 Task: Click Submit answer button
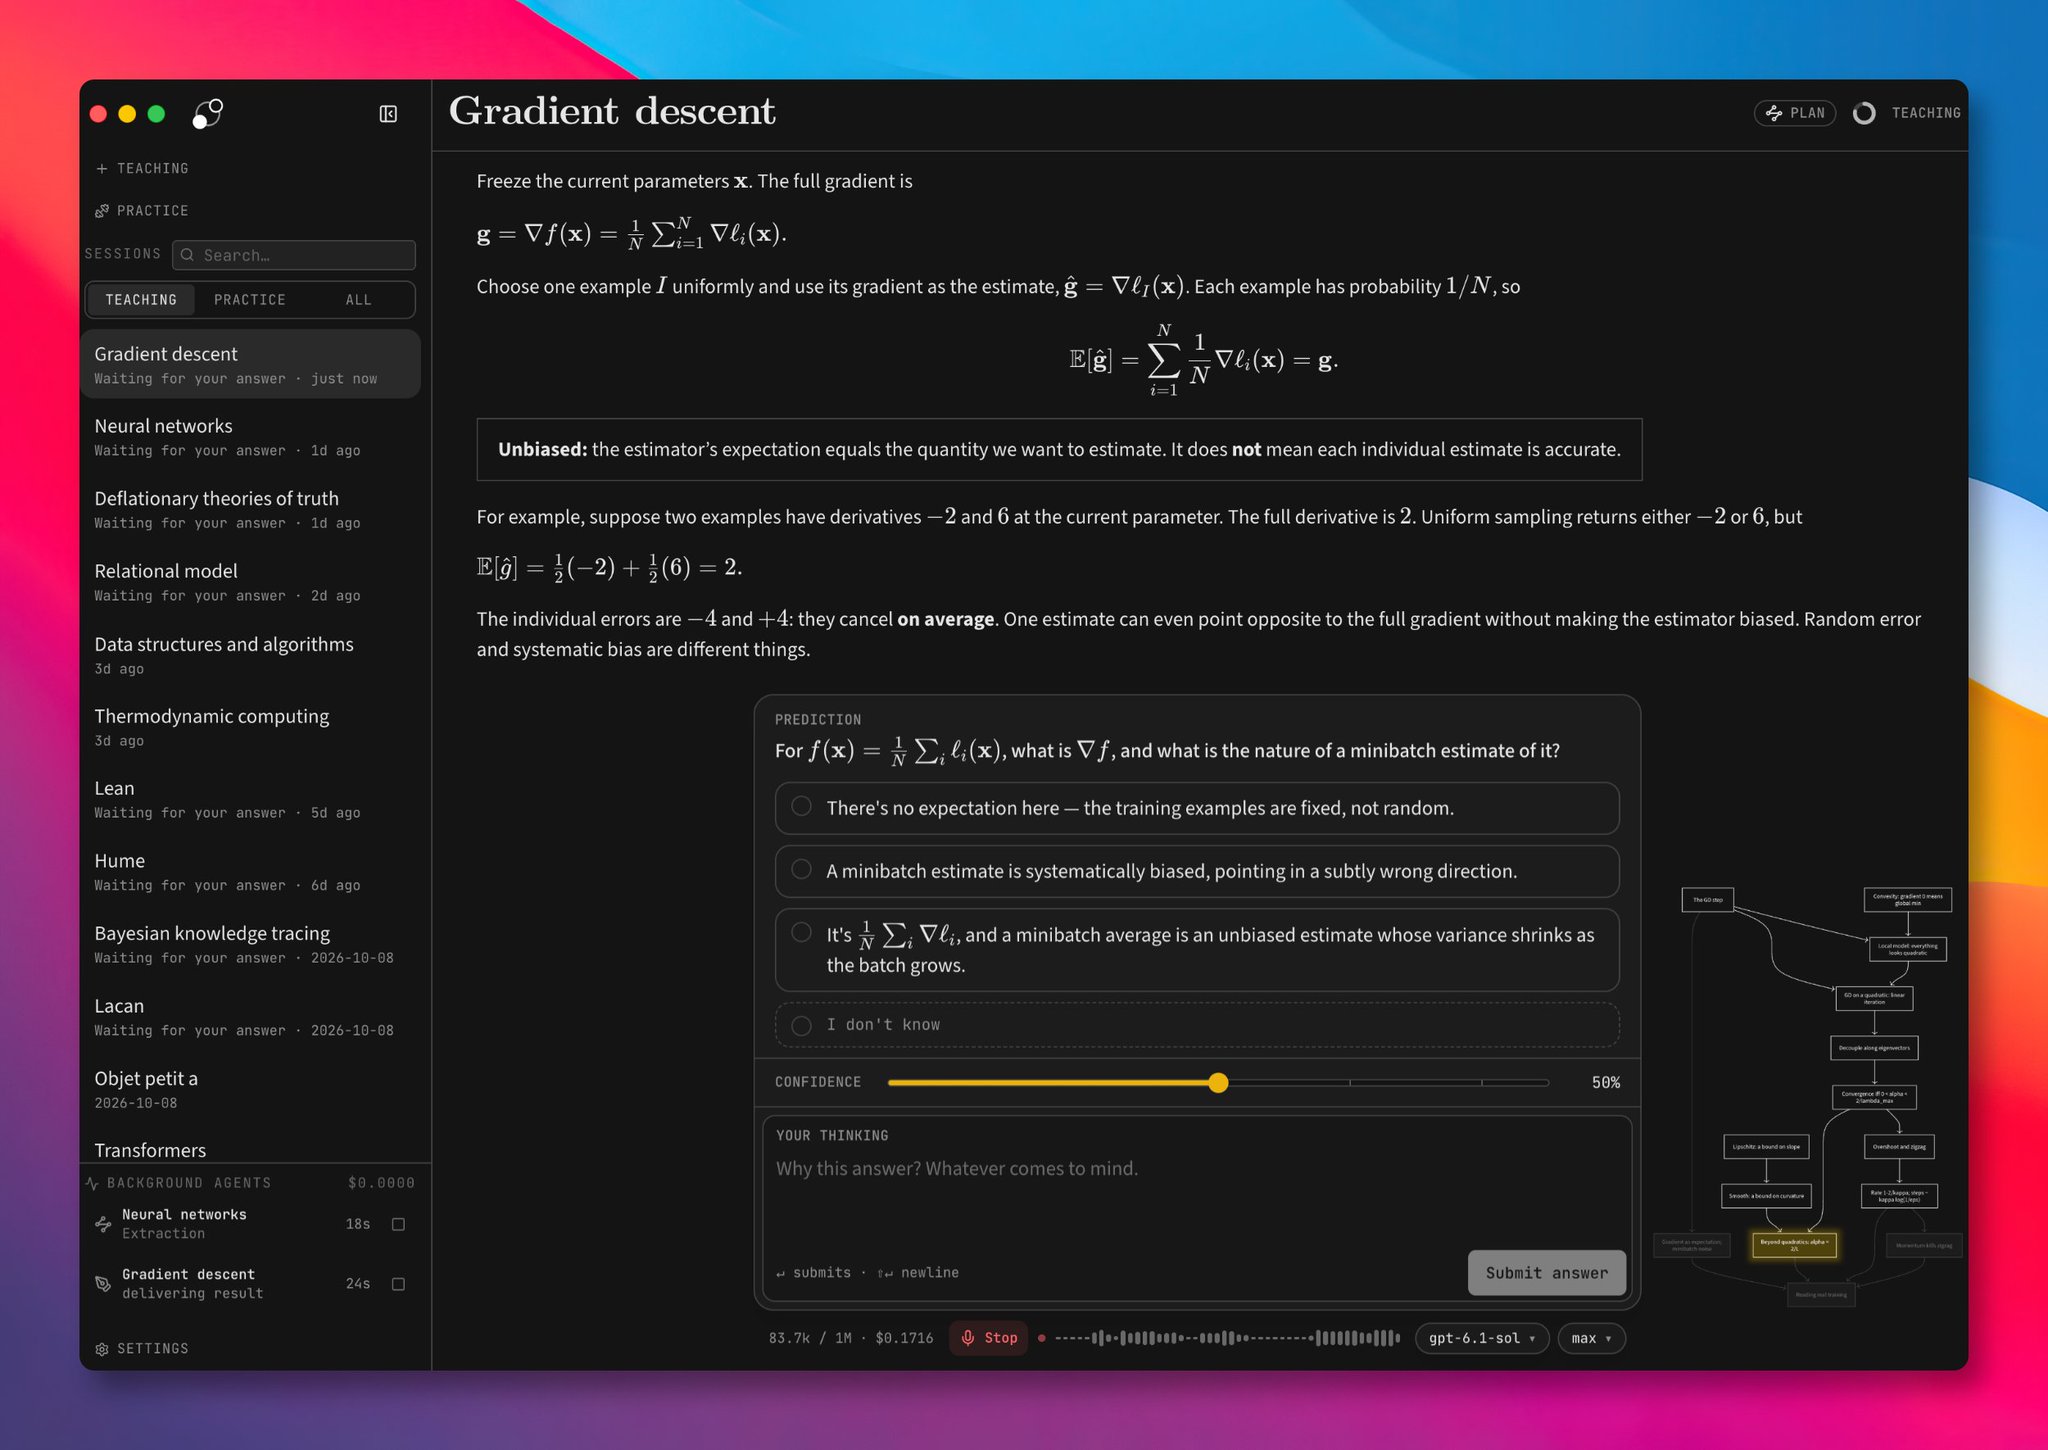pyautogui.click(x=1546, y=1273)
